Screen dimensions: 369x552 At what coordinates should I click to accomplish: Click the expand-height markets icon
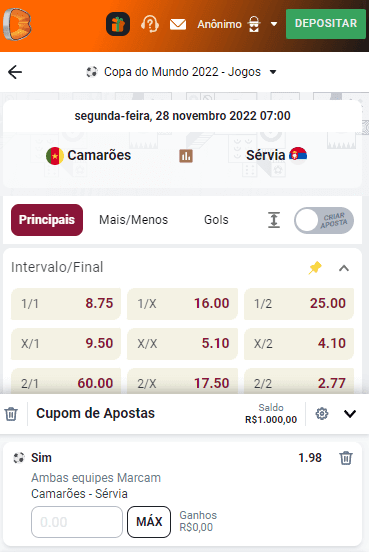pyautogui.click(x=274, y=220)
